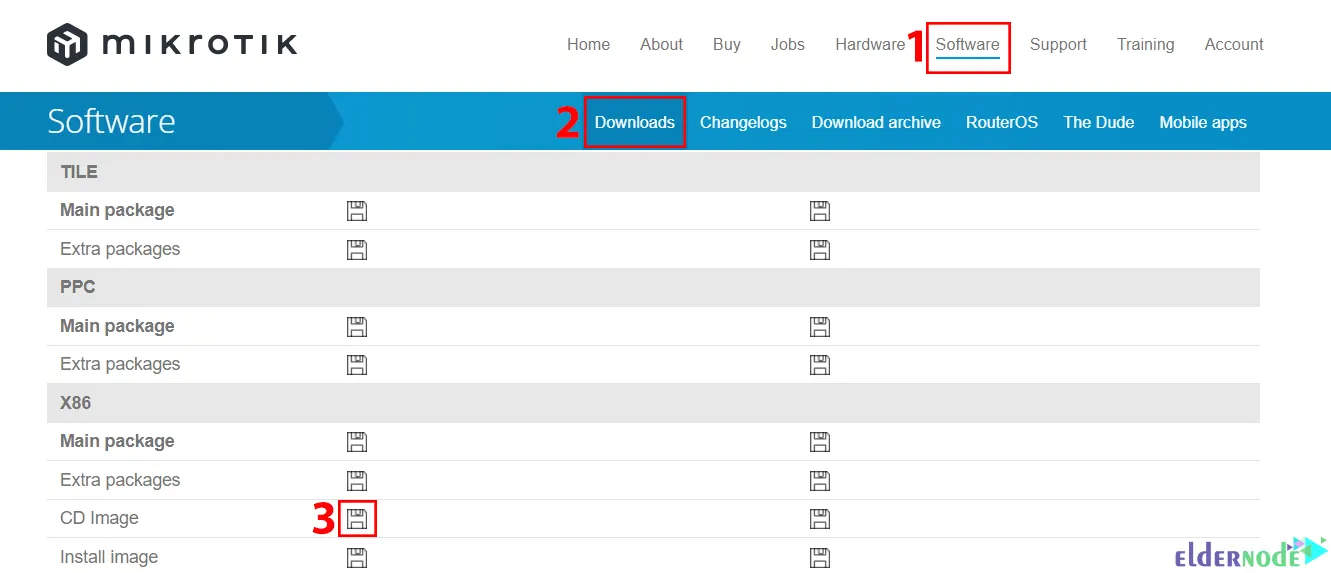Open the Buy page
Image resolution: width=1331 pixels, height=573 pixels.
pyautogui.click(x=727, y=44)
